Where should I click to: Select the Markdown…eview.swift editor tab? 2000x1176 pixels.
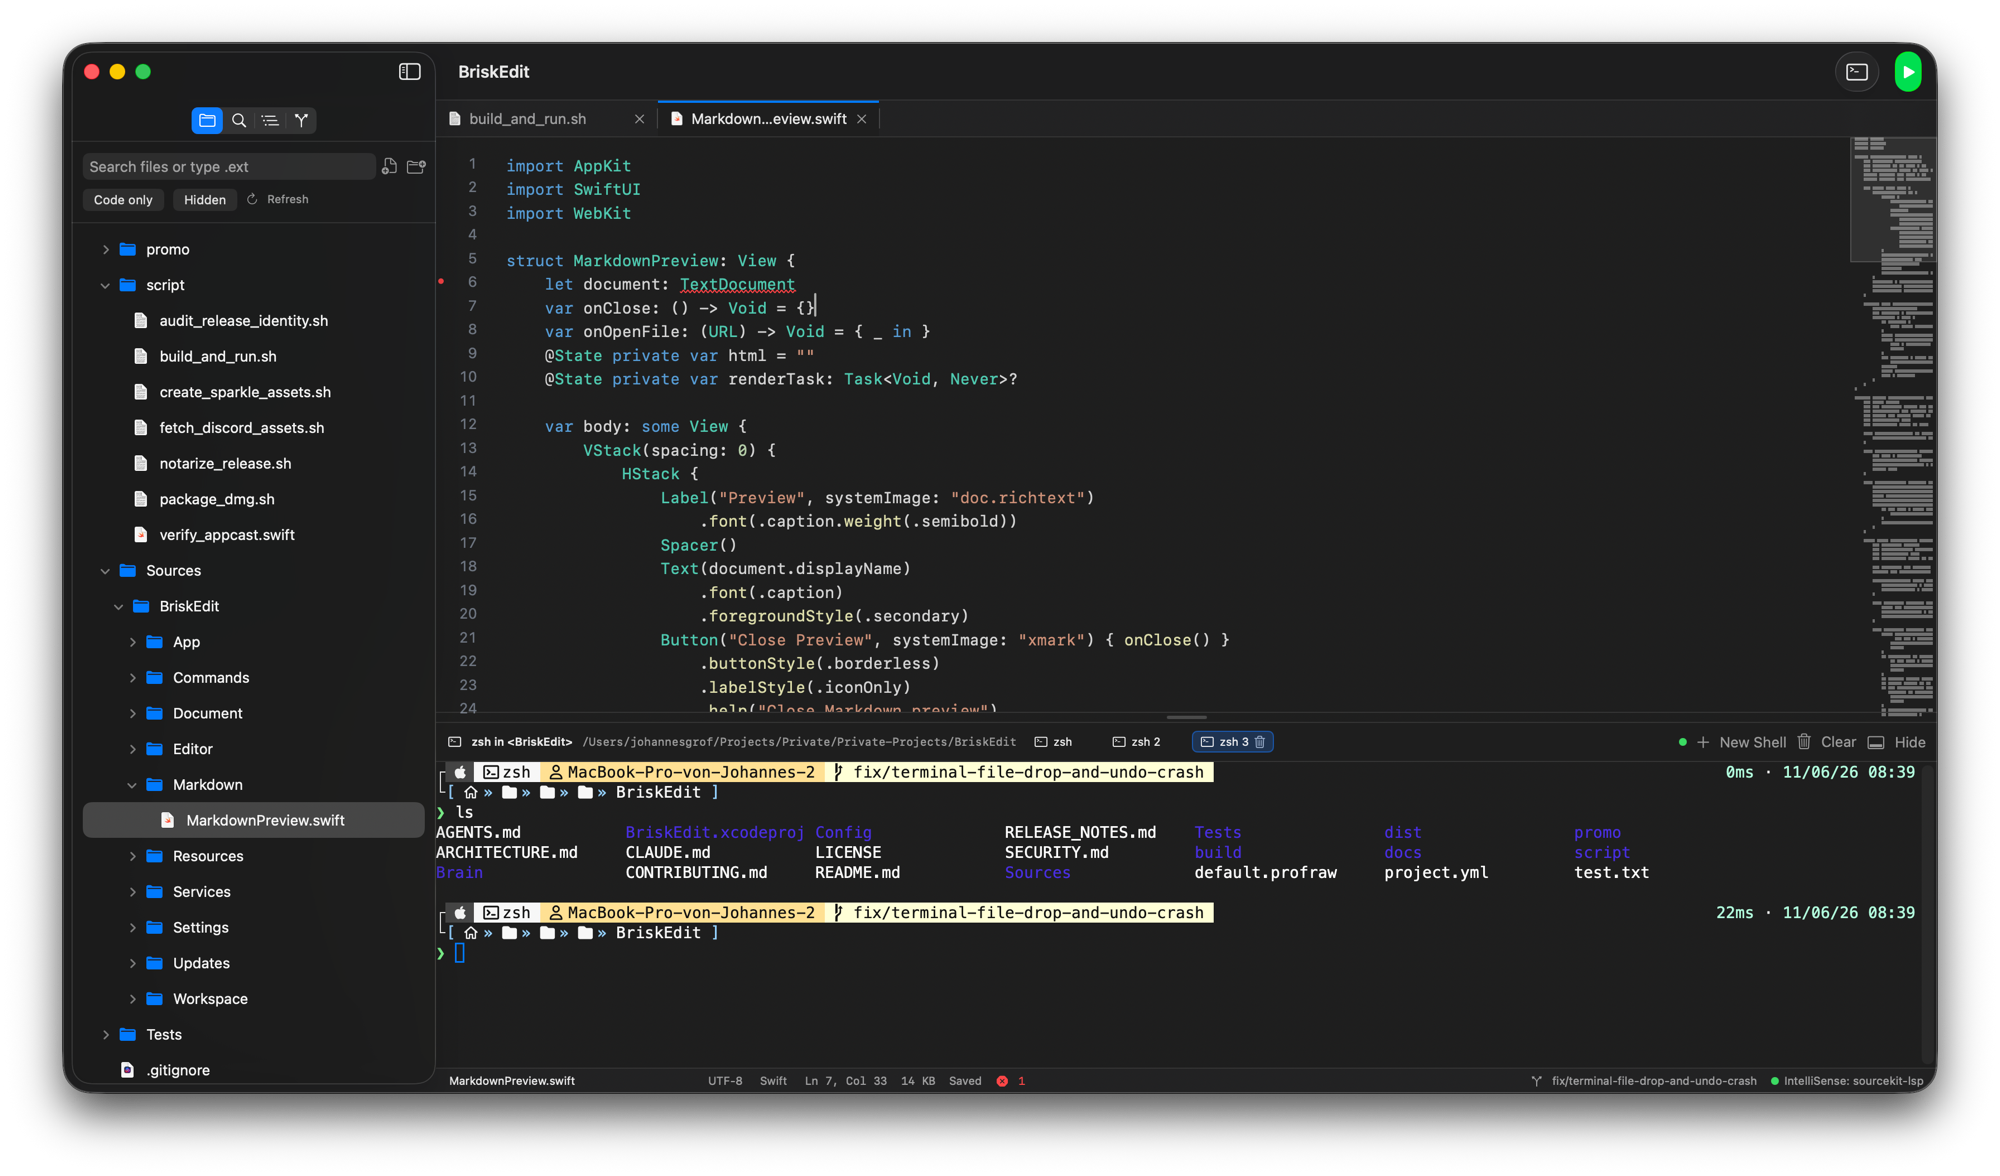tap(768, 119)
